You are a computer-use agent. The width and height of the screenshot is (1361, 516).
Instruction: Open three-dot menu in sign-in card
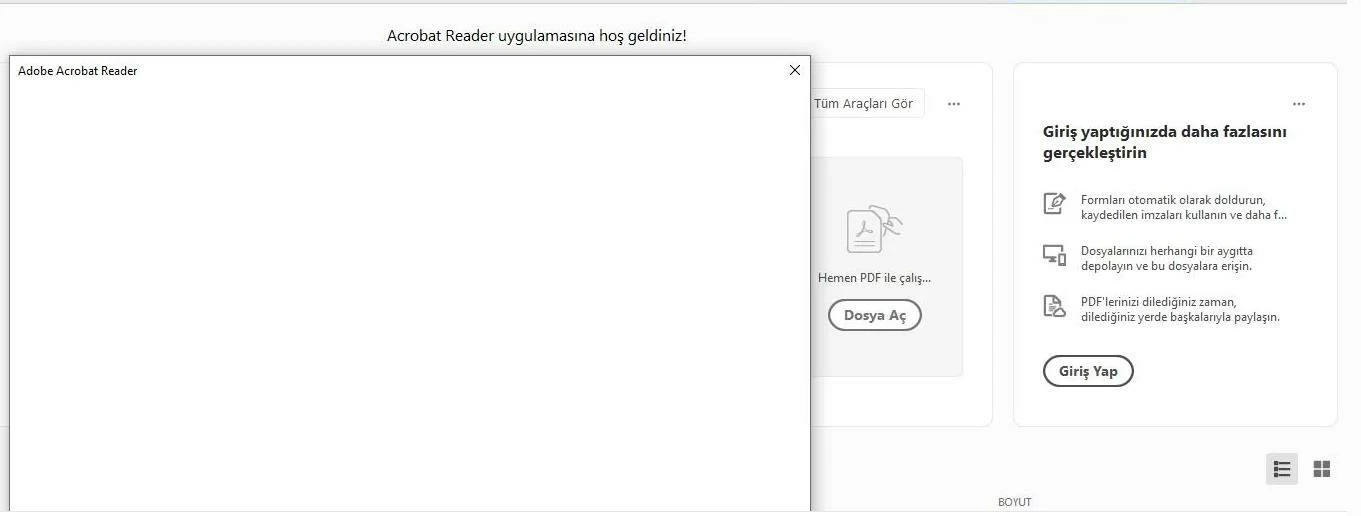(x=1298, y=104)
